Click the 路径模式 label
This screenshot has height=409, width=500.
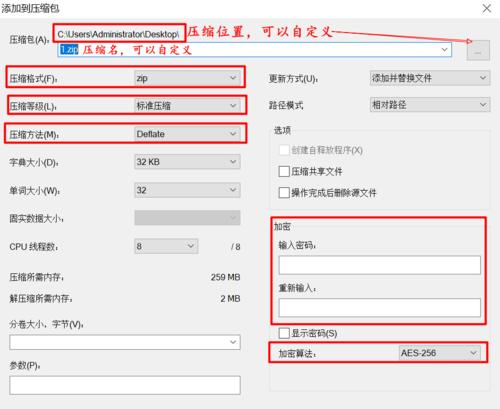pos(286,106)
